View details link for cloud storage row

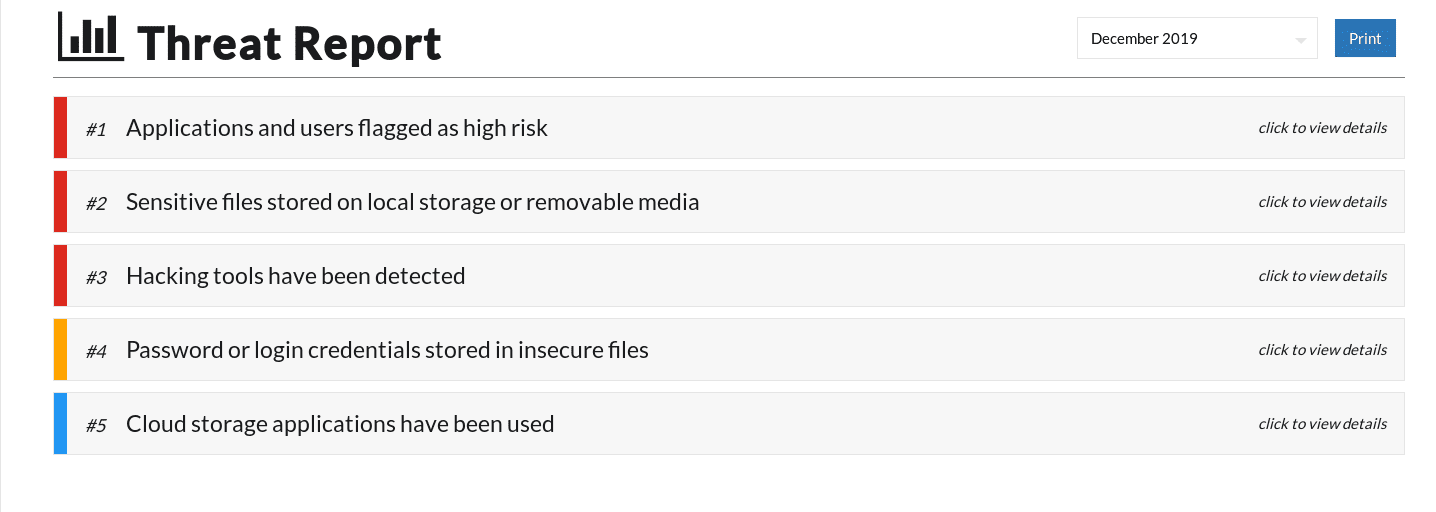point(1322,424)
